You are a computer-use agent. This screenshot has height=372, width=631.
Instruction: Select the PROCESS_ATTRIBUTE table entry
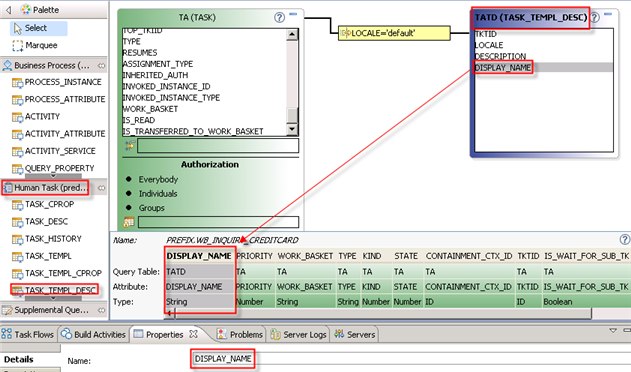tap(59, 99)
